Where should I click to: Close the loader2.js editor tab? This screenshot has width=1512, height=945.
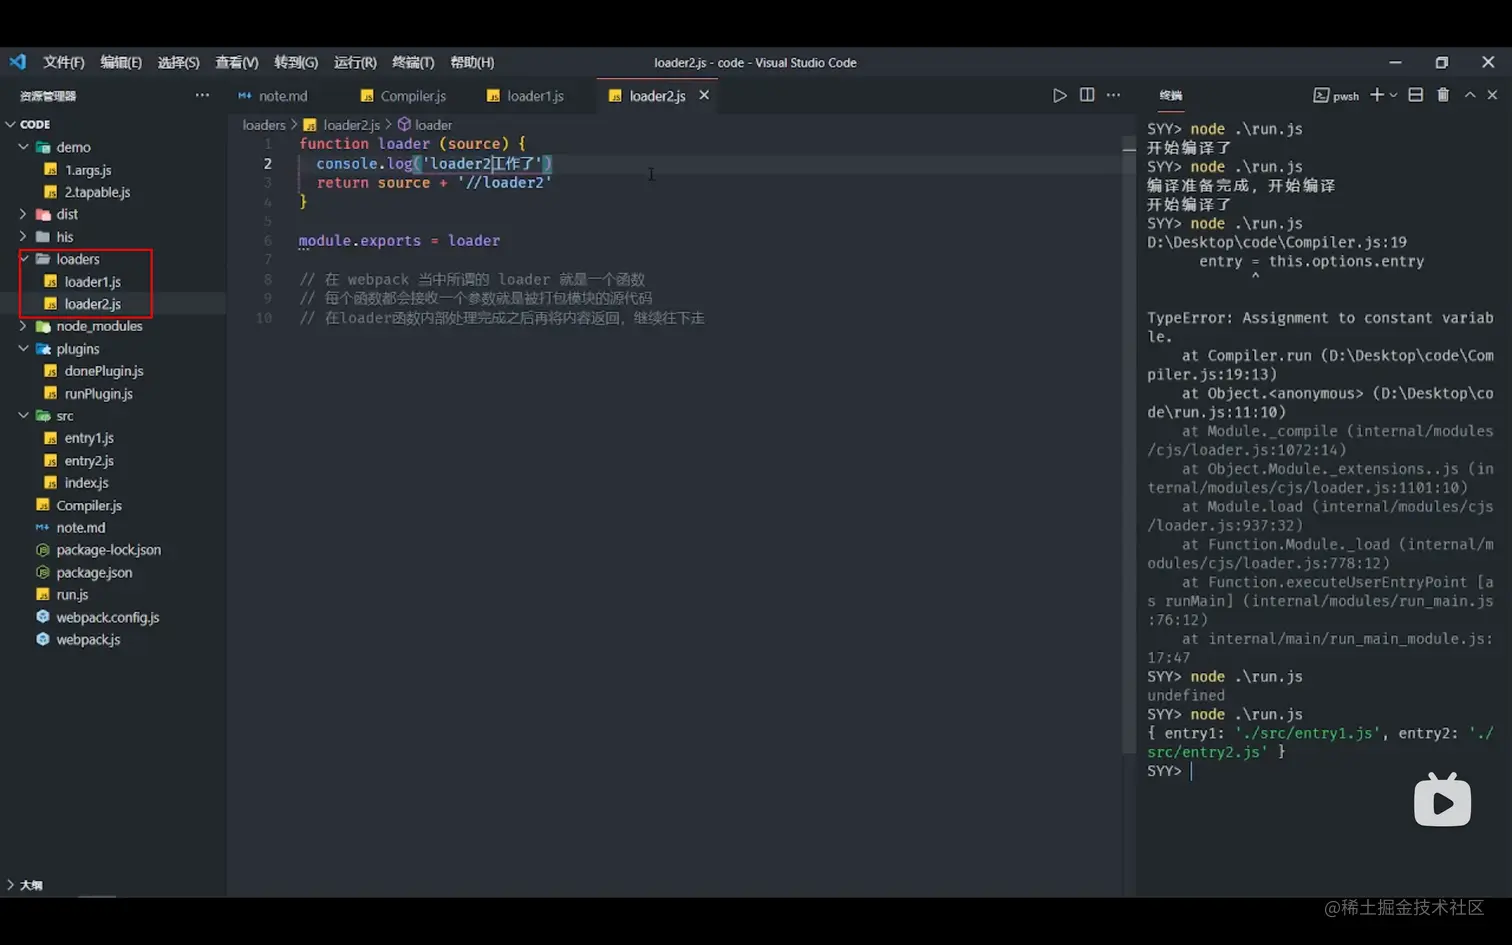click(x=704, y=95)
